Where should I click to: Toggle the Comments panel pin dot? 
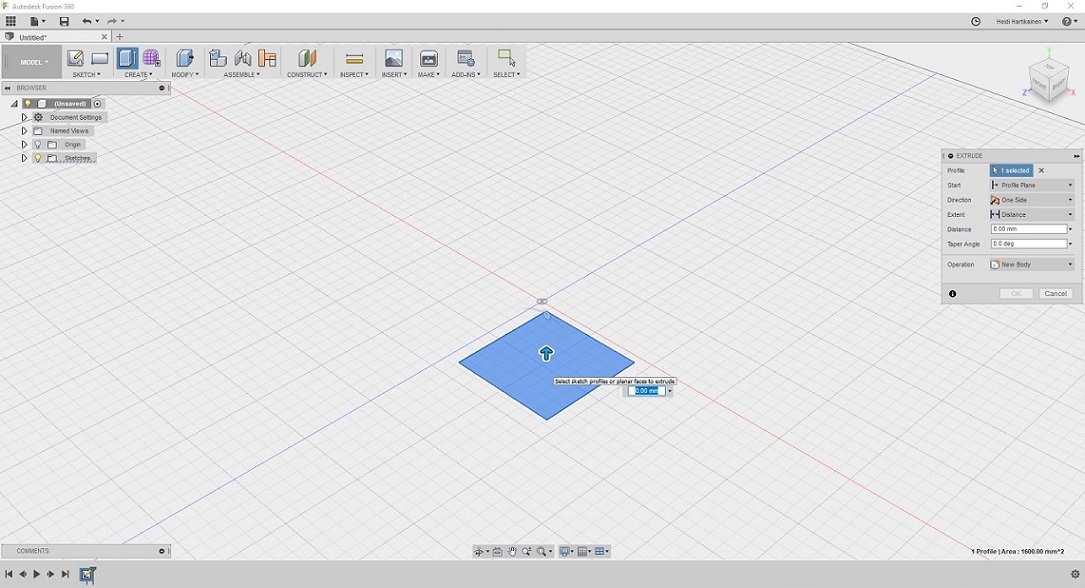coord(162,551)
